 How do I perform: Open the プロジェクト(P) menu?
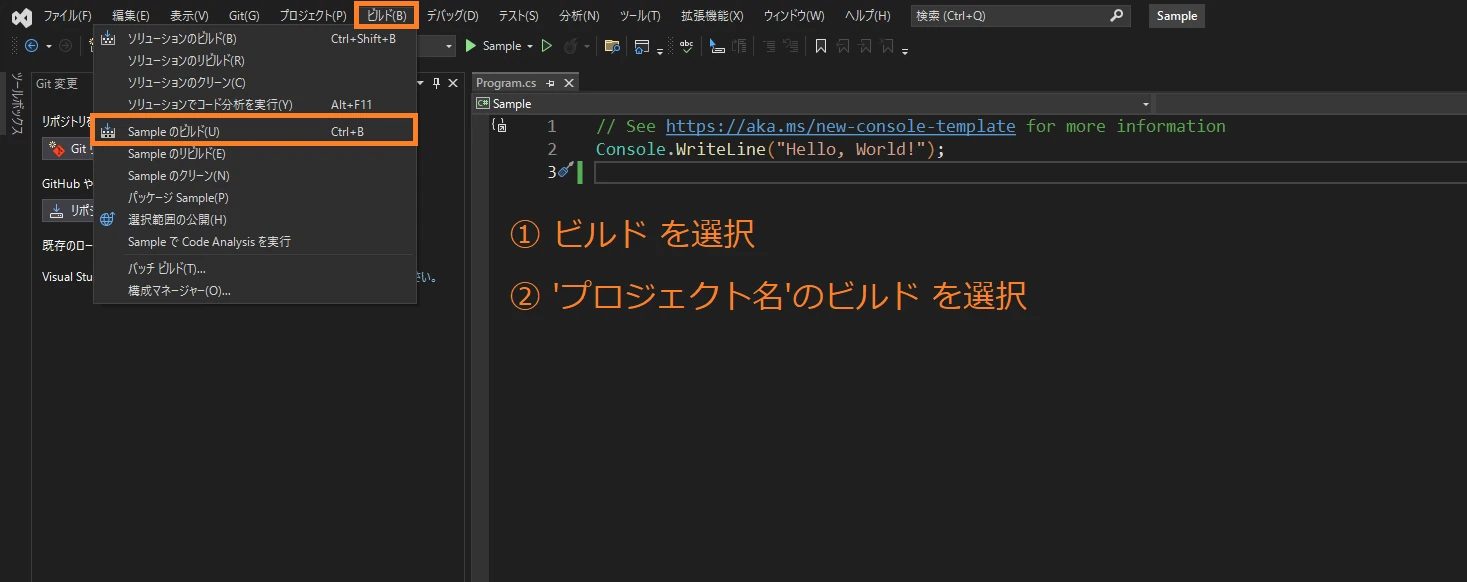click(313, 16)
